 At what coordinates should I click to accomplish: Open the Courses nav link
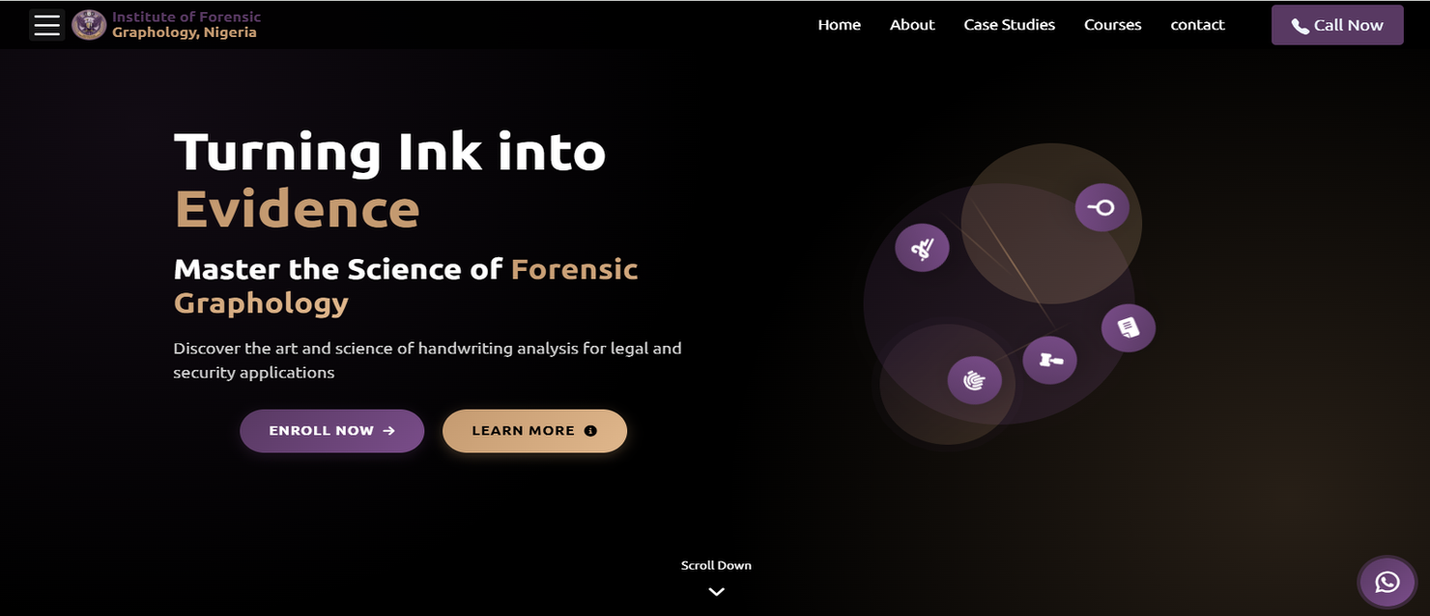point(1112,25)
